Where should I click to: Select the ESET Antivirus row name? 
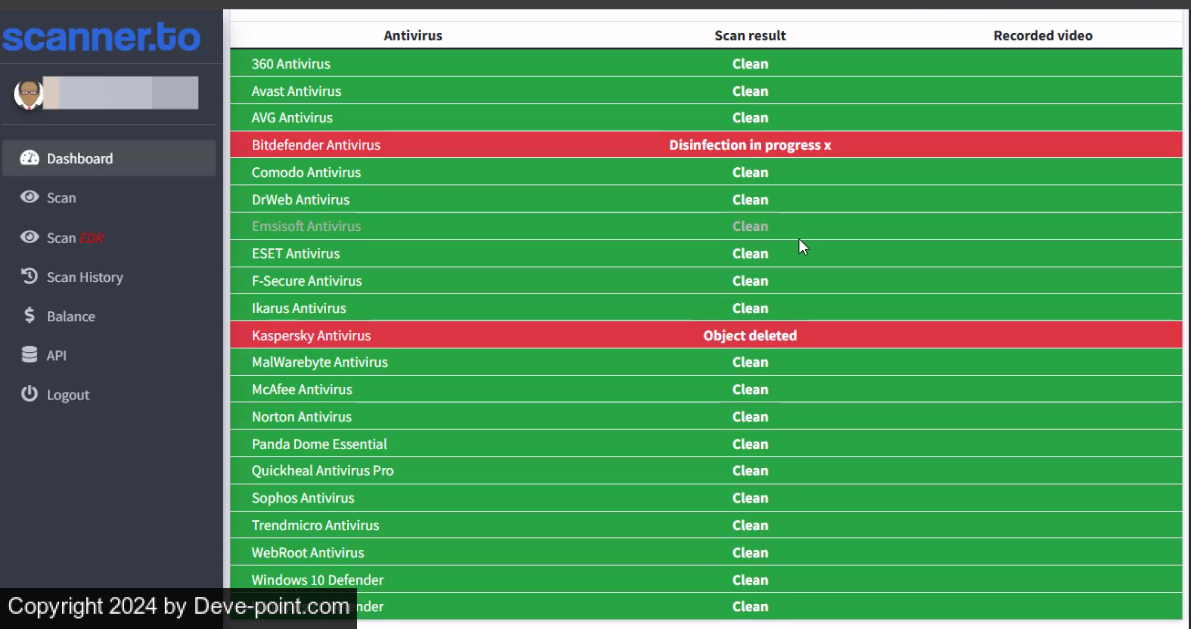(x=295, y=254)
